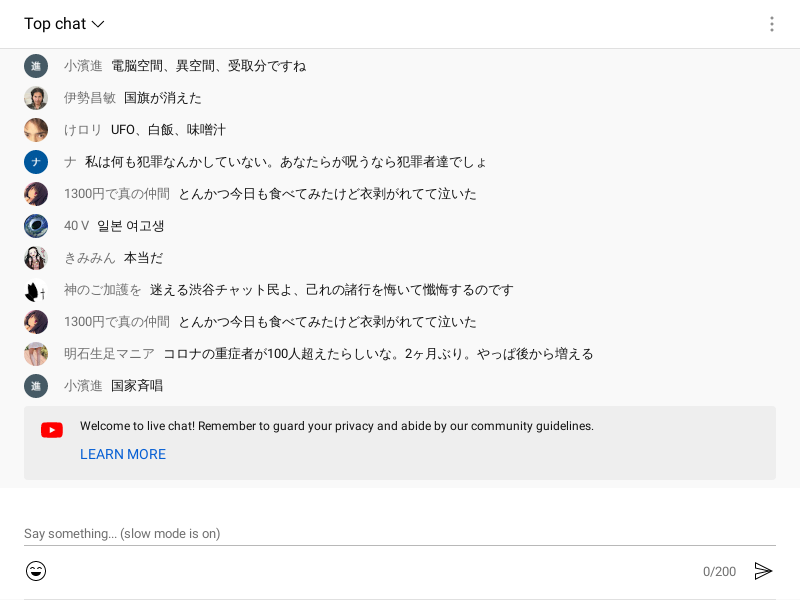Focus the Say something chat input
Screen dimensions: 800x600
(x=399, y=534)
